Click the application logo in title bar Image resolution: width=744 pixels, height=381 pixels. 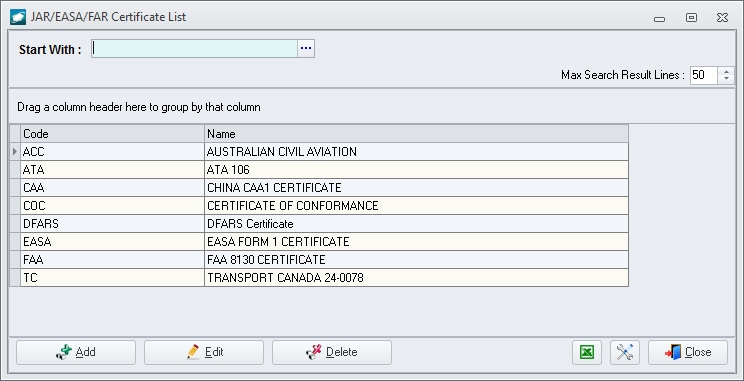(18, 17)
